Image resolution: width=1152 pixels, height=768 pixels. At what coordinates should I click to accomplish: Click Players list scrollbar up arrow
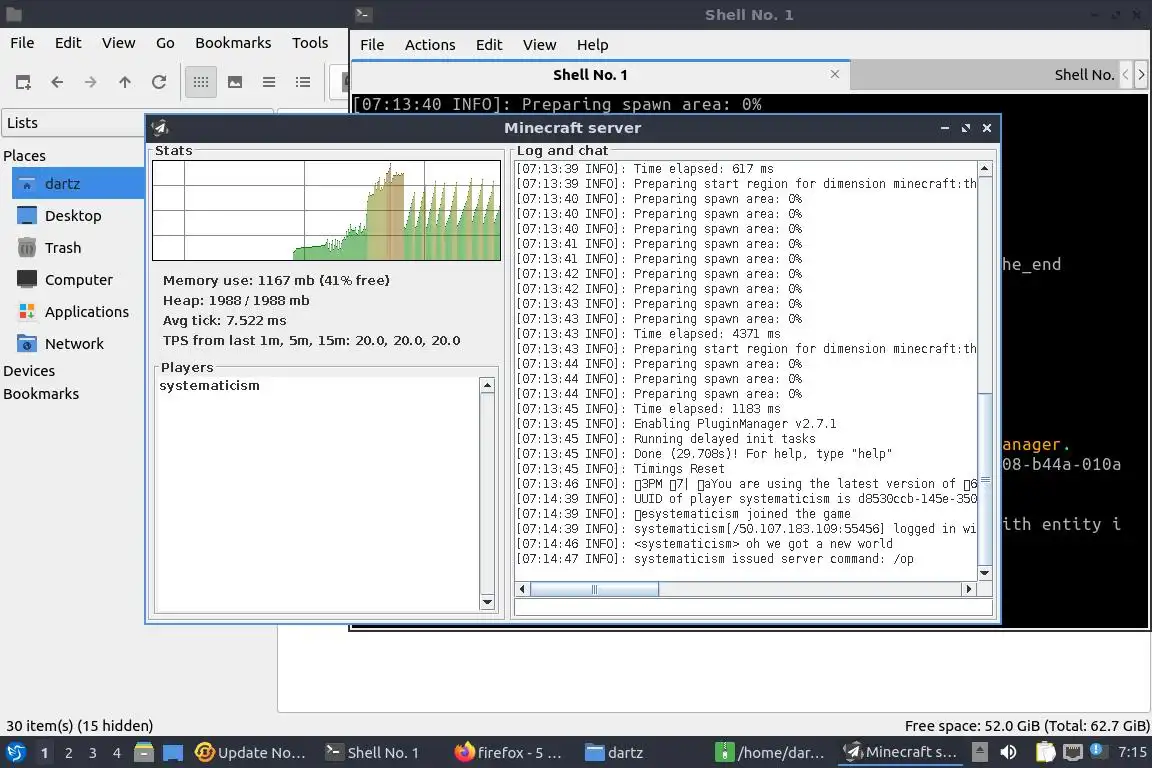487,386
